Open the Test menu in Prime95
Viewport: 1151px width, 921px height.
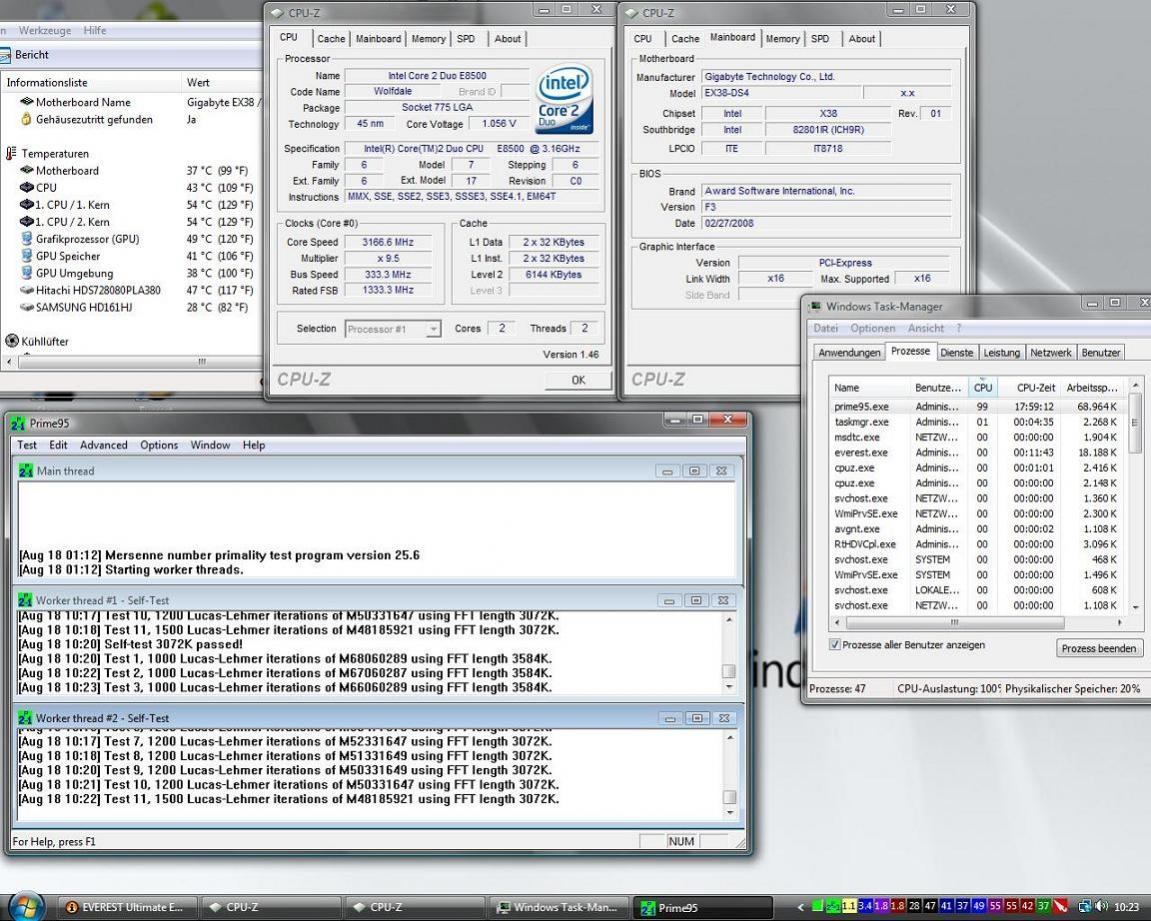pyautogui.click(x=26, y=445)
